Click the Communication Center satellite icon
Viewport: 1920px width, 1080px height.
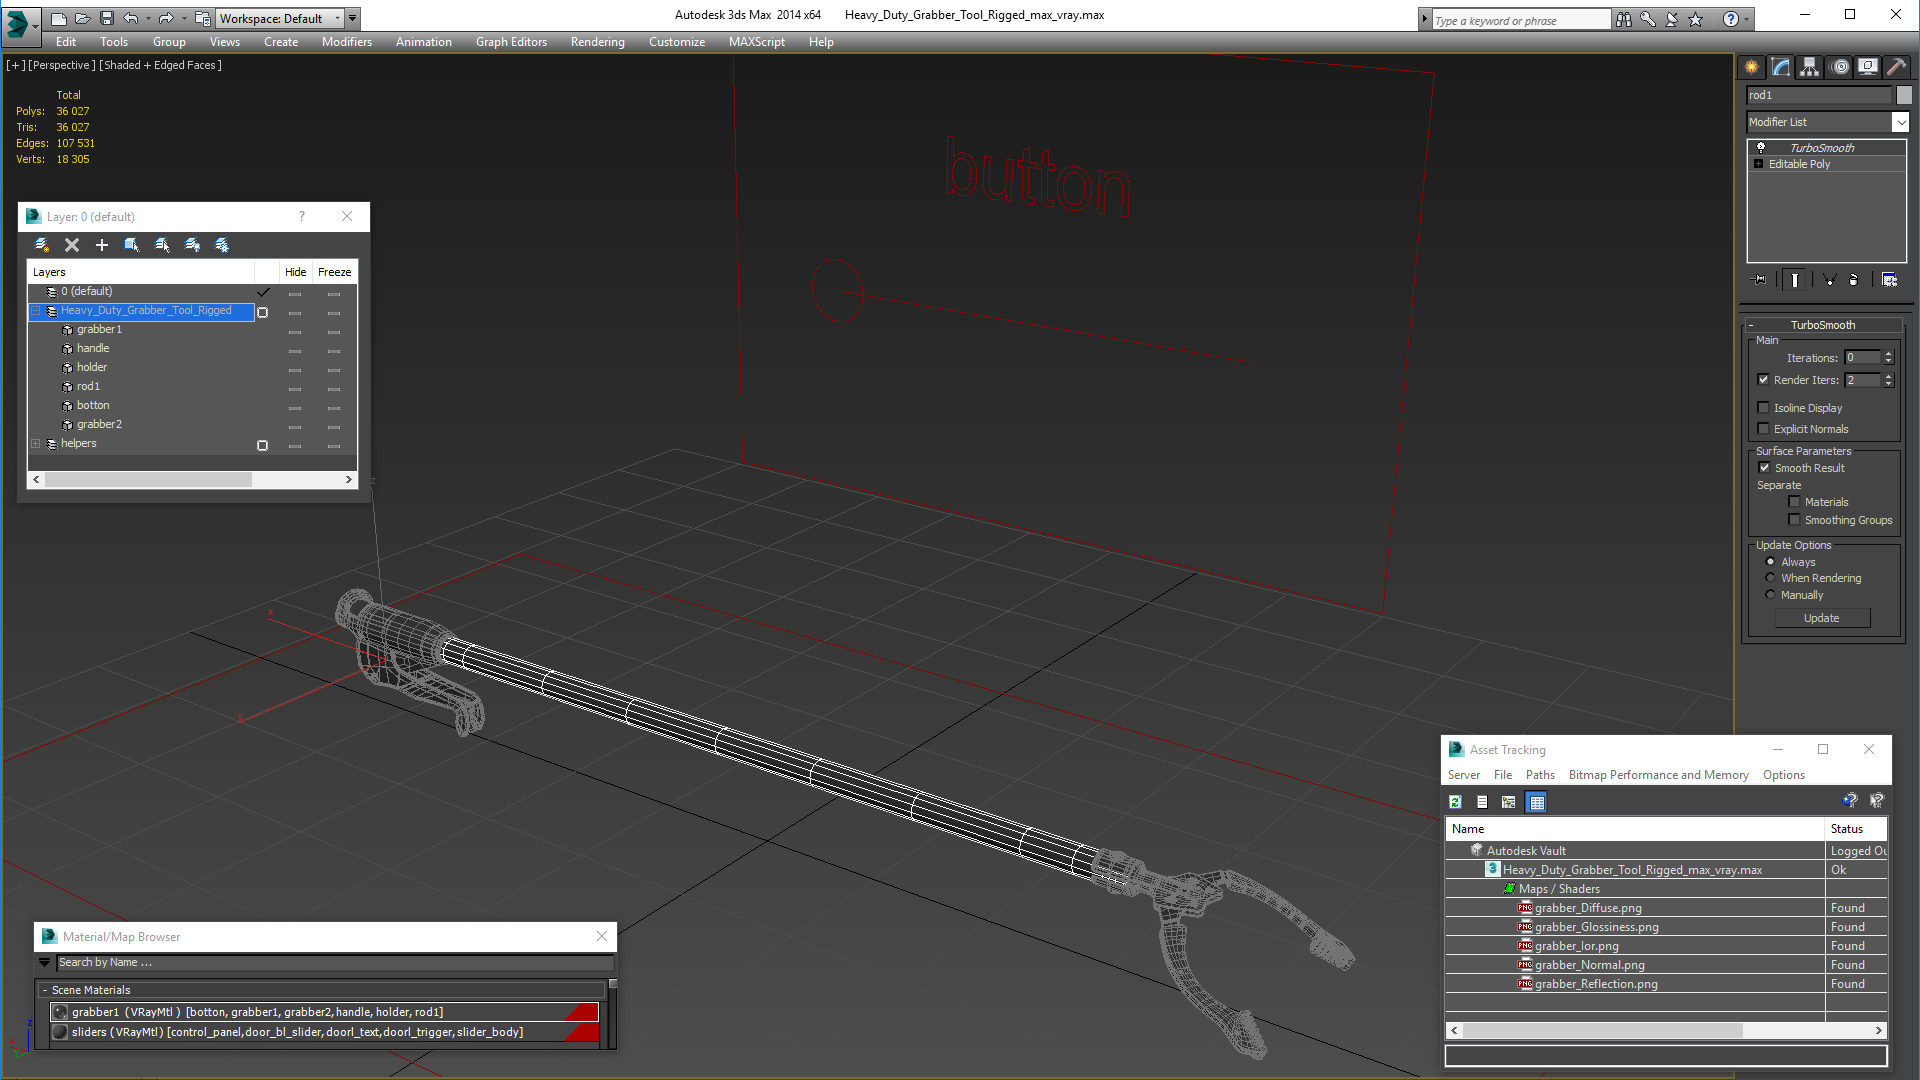point(1671,19)
